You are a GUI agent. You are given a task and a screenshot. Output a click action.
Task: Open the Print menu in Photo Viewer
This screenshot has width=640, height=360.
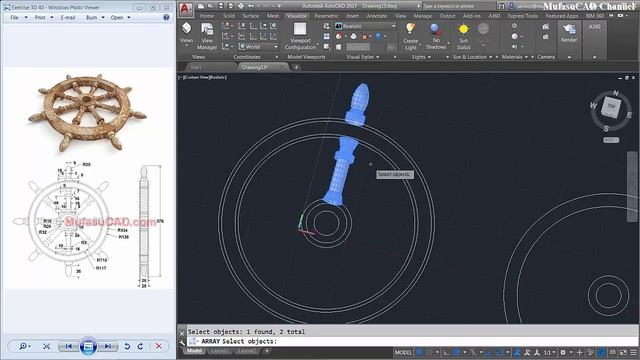click(44, 18)
